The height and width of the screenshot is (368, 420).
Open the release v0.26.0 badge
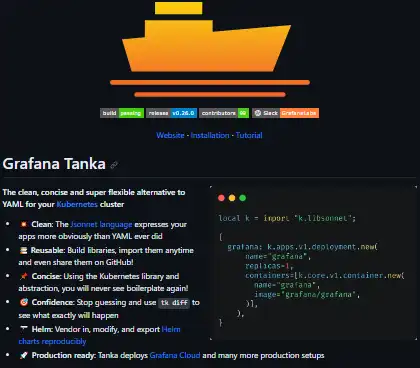[171, 113]
